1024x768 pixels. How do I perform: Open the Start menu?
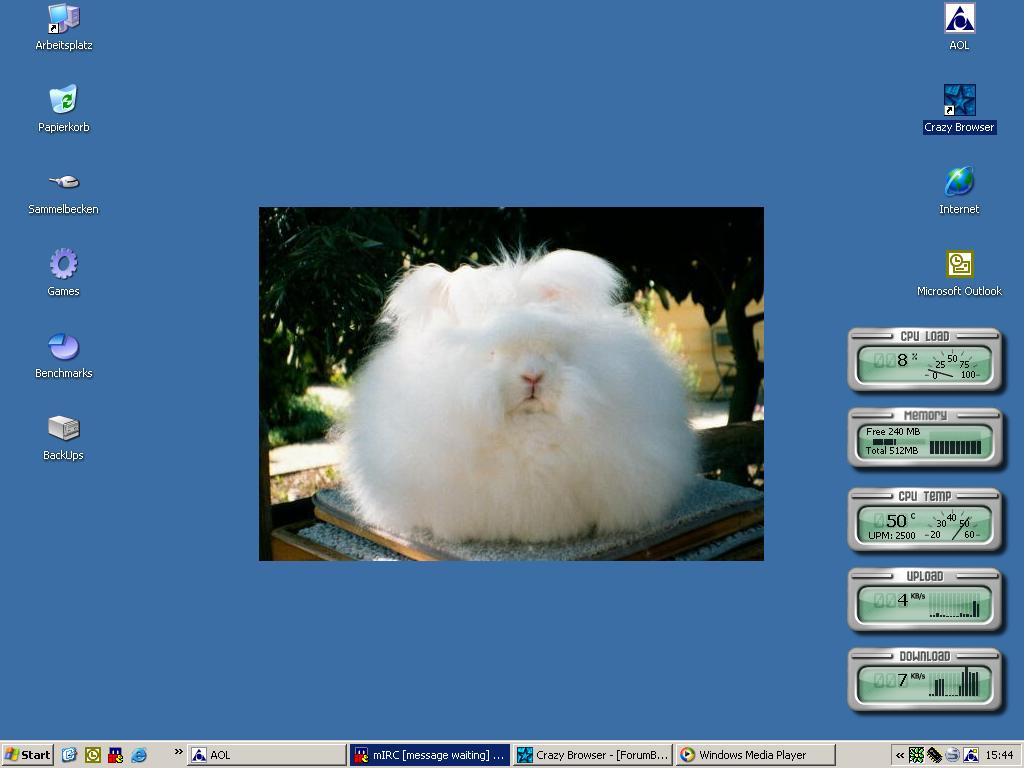(27, 755)
